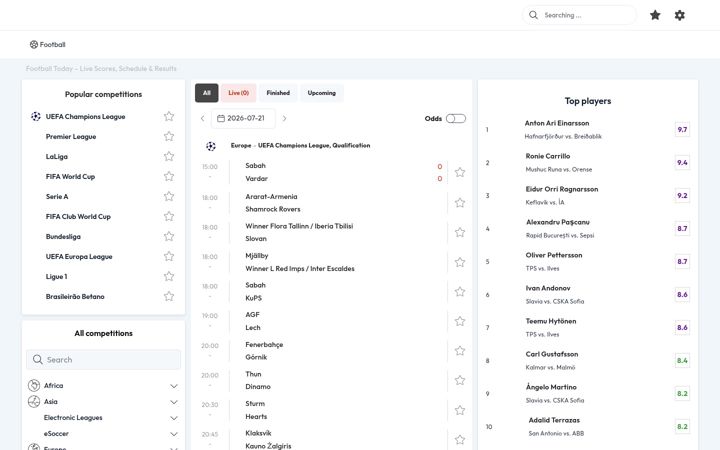Star the Sturm vs Hearts match

coord(460,410)
